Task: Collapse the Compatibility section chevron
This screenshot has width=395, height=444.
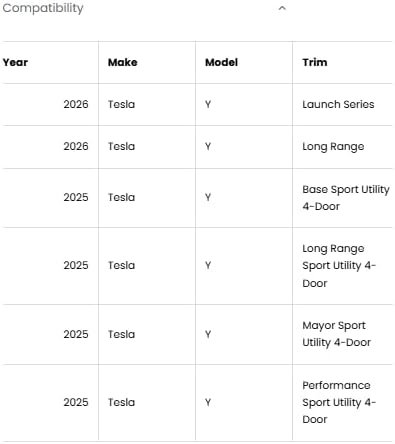Action: click(282, 8)
